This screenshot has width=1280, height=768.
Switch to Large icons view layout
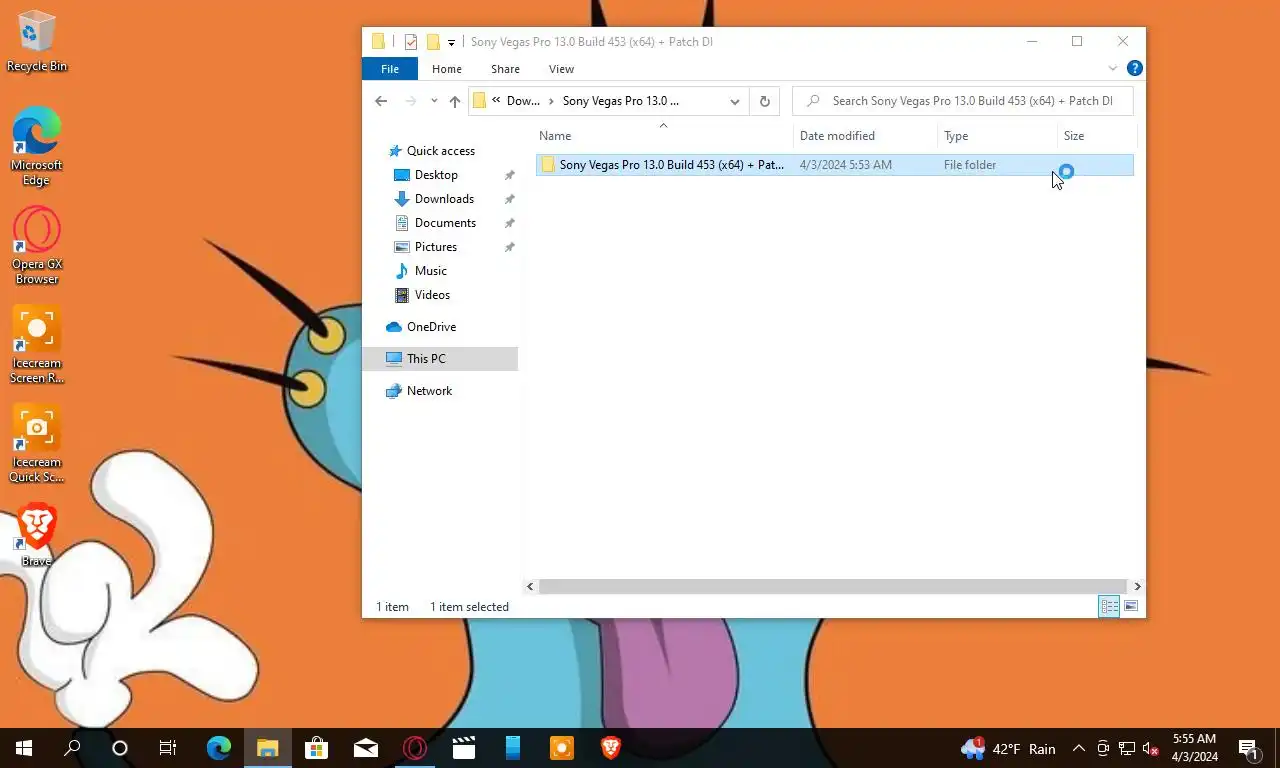(1131, 606)
